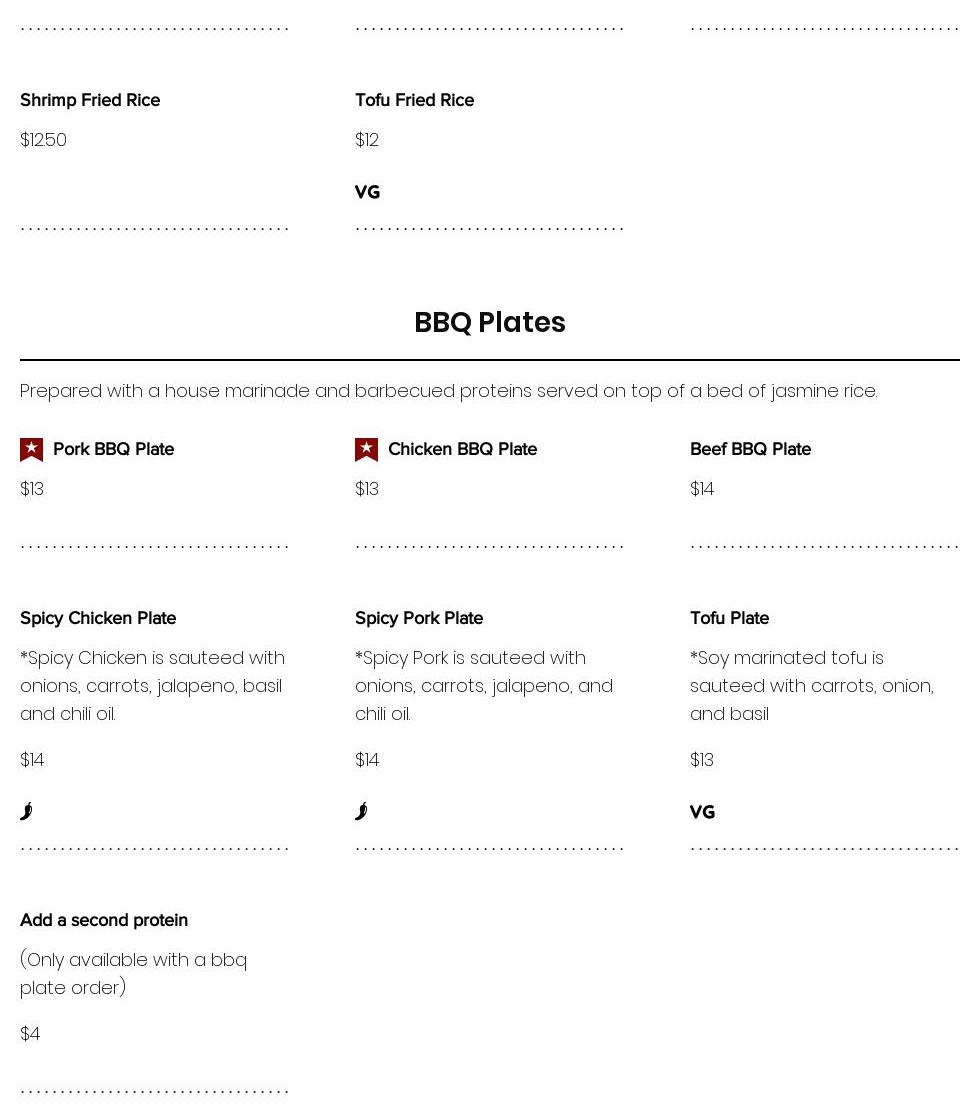Click the chili pepper icon under Spicy Pork Plate
Screen dimensions: 965x1113
point(362,811)
